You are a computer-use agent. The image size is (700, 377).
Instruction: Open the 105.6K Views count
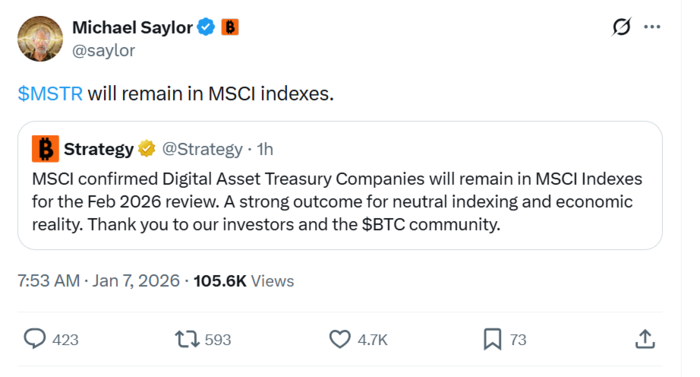pos(244,281)
